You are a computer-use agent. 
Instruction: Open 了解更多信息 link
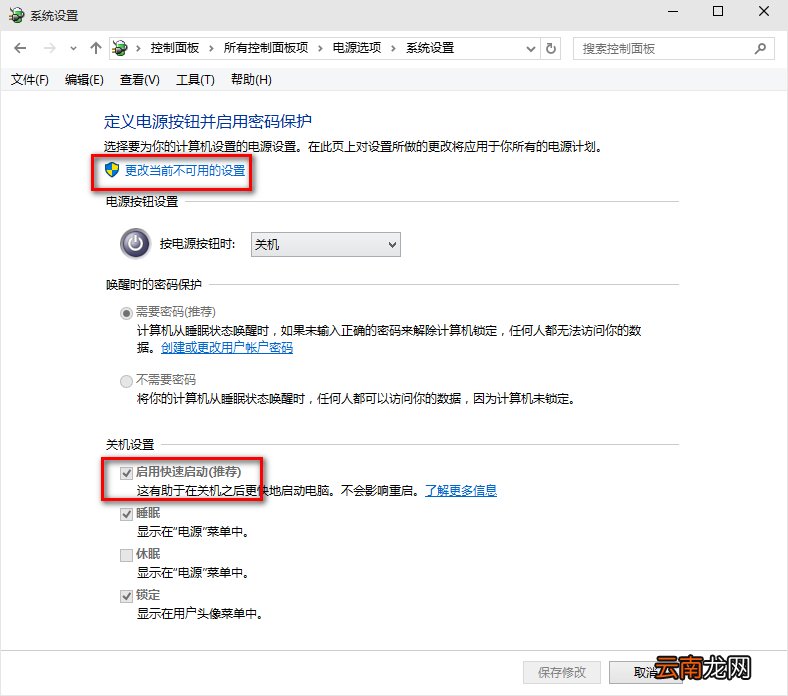click(461, 490)
